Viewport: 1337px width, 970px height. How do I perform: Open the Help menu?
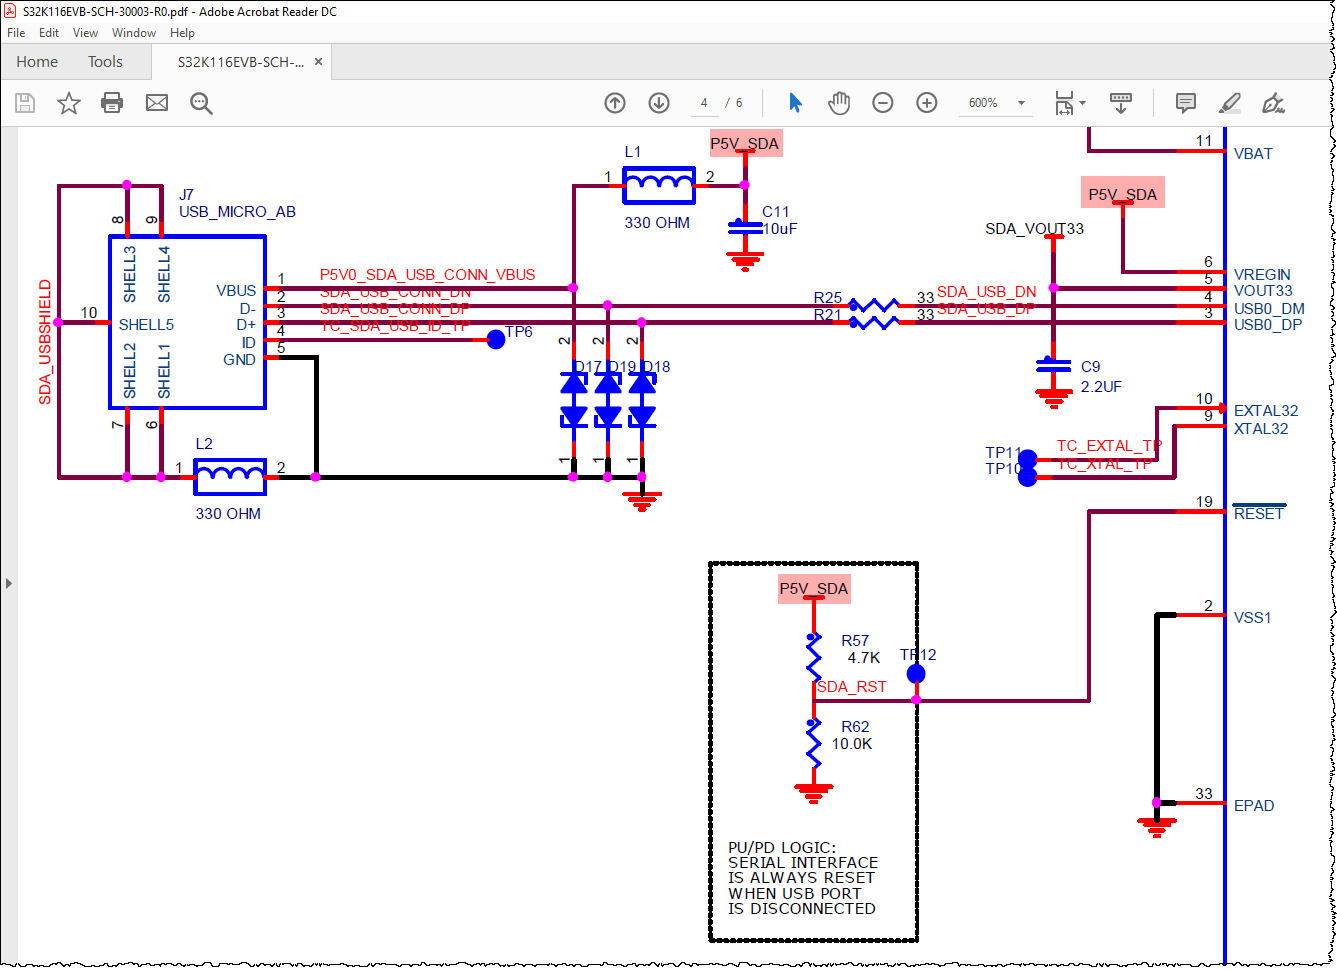[x=182, y=33]
